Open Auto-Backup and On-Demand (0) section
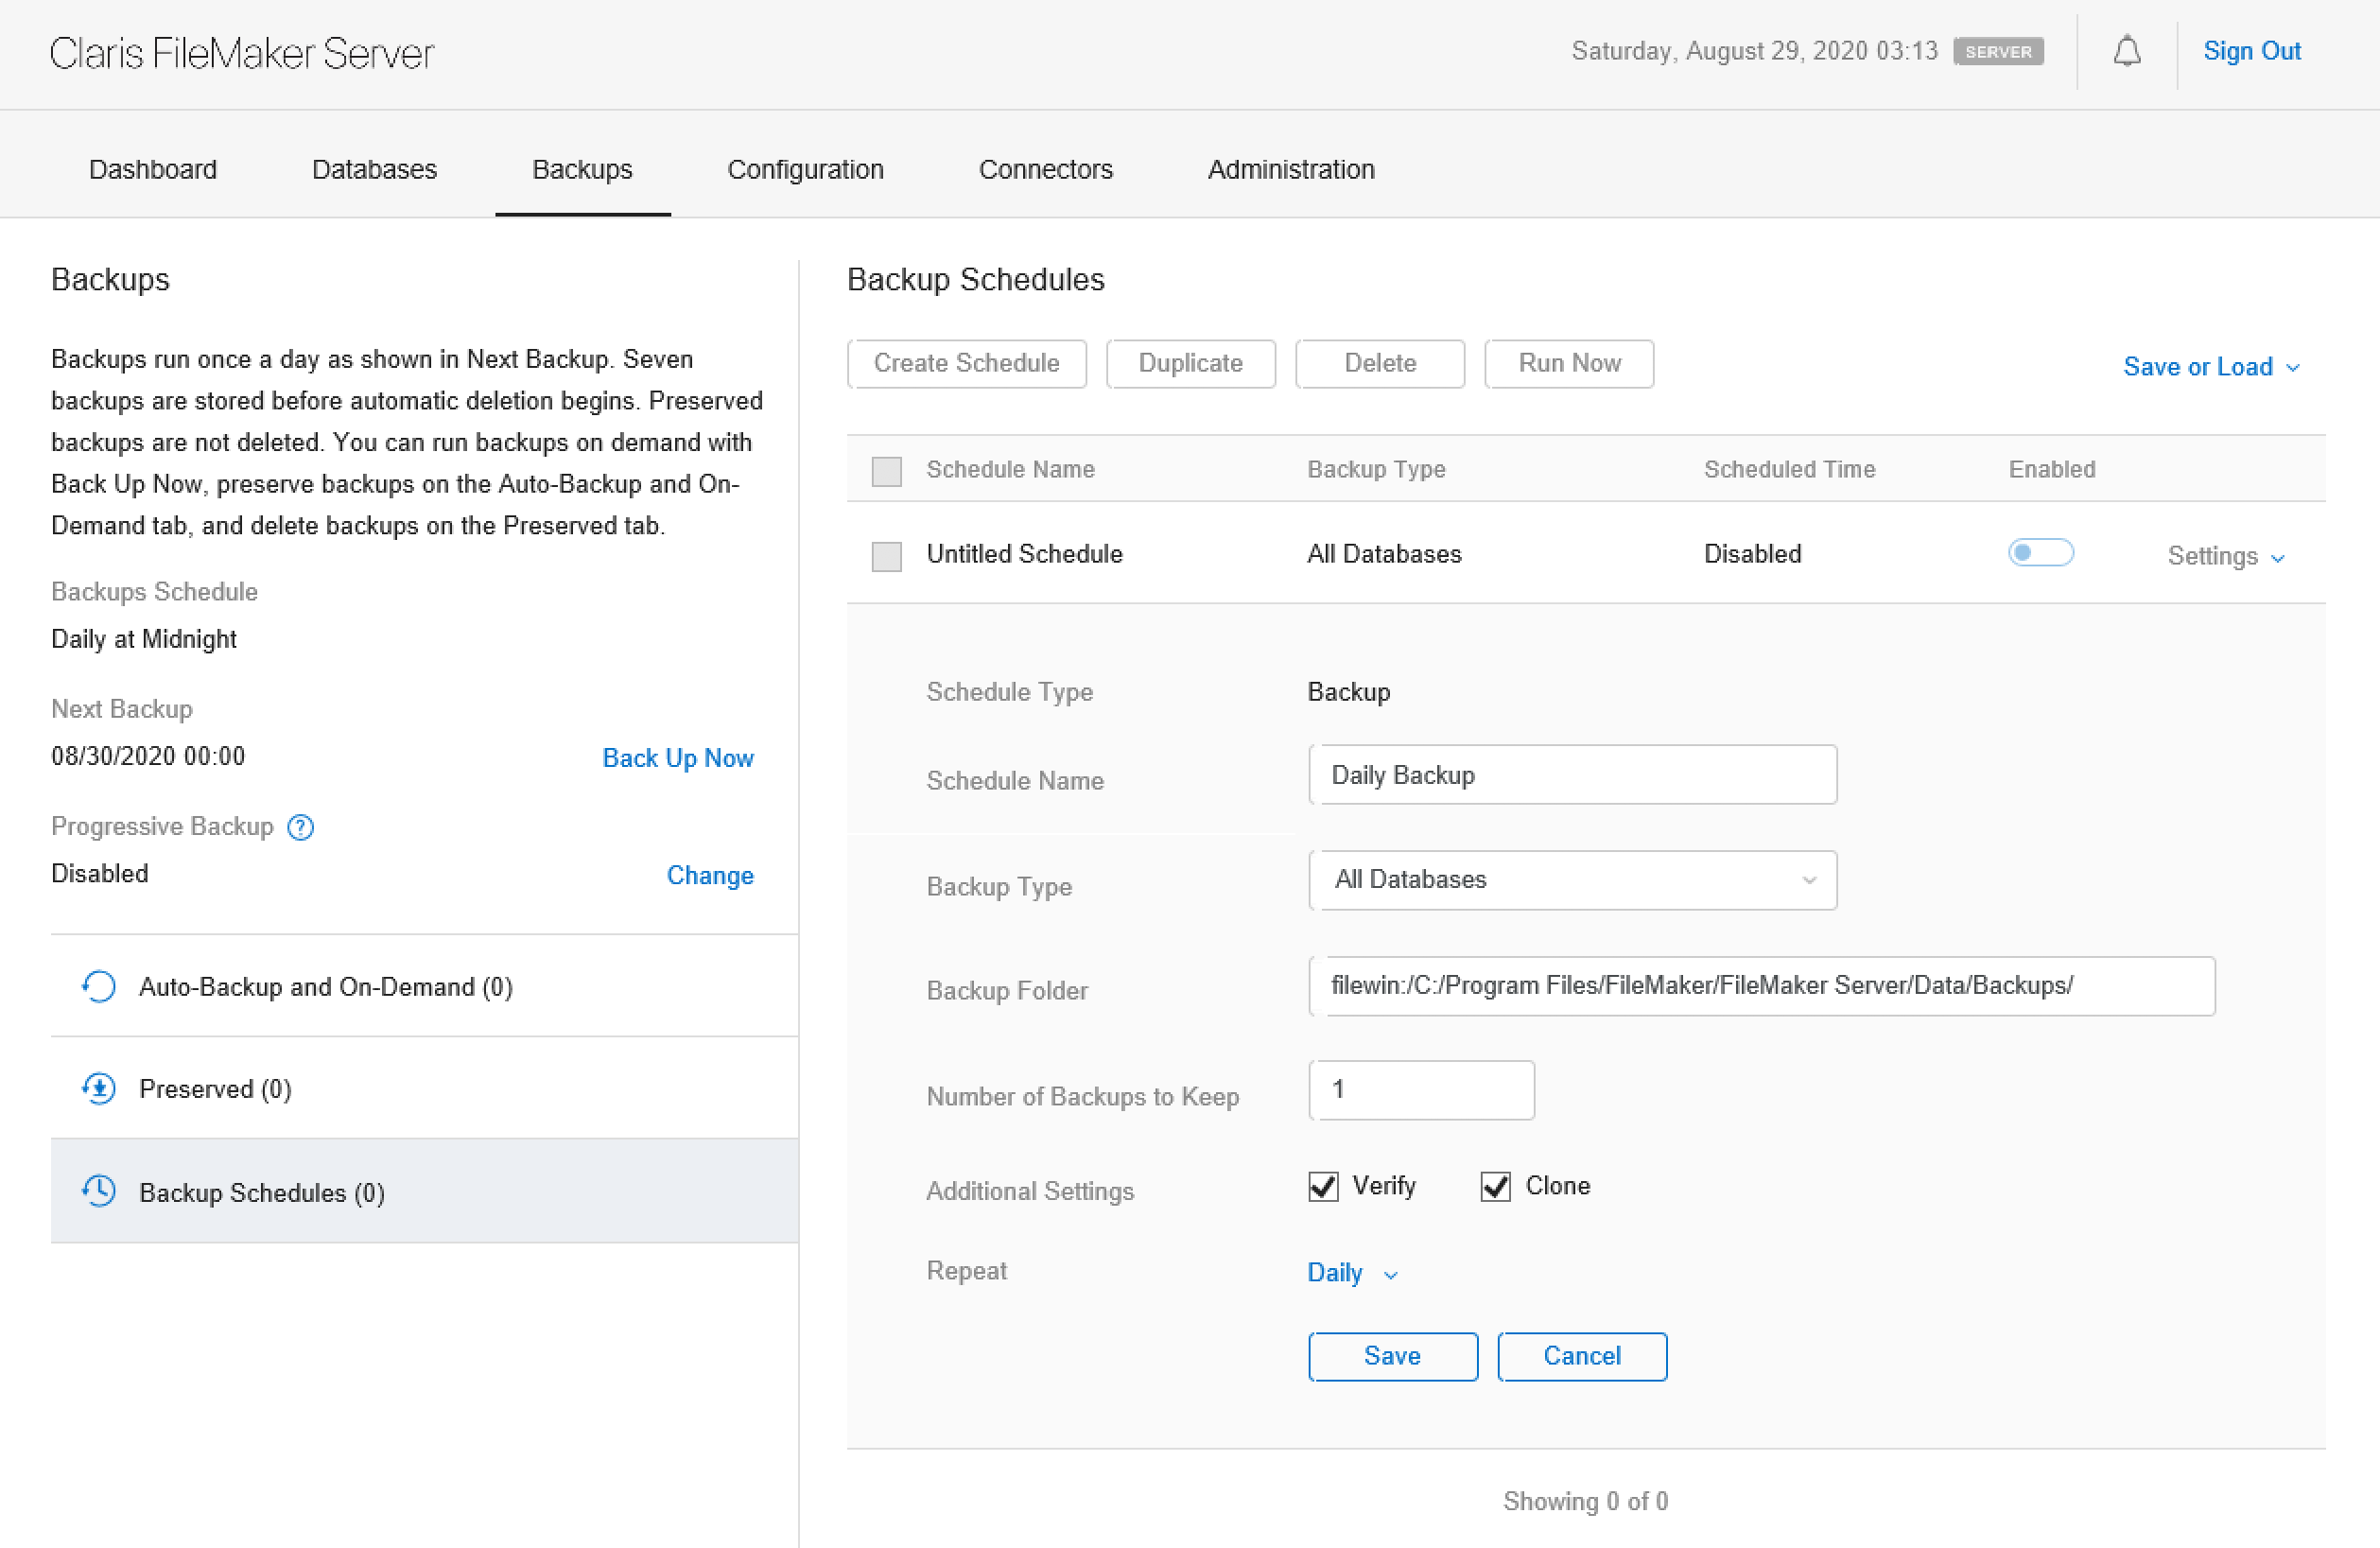Screen dimensions: 2380x1548 coord(424,987)
